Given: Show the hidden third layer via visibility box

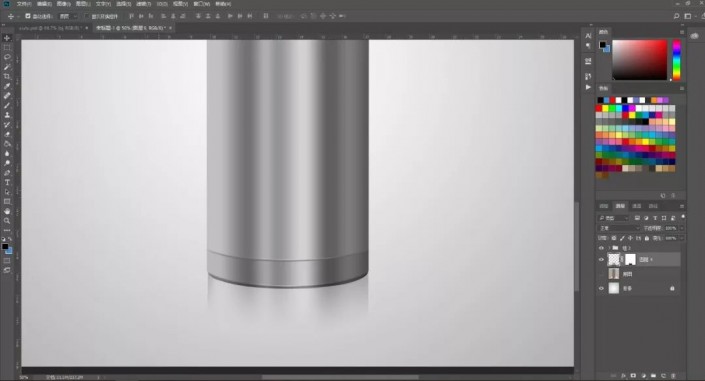Looking at the screenshot, I should (x=601, y=274).
